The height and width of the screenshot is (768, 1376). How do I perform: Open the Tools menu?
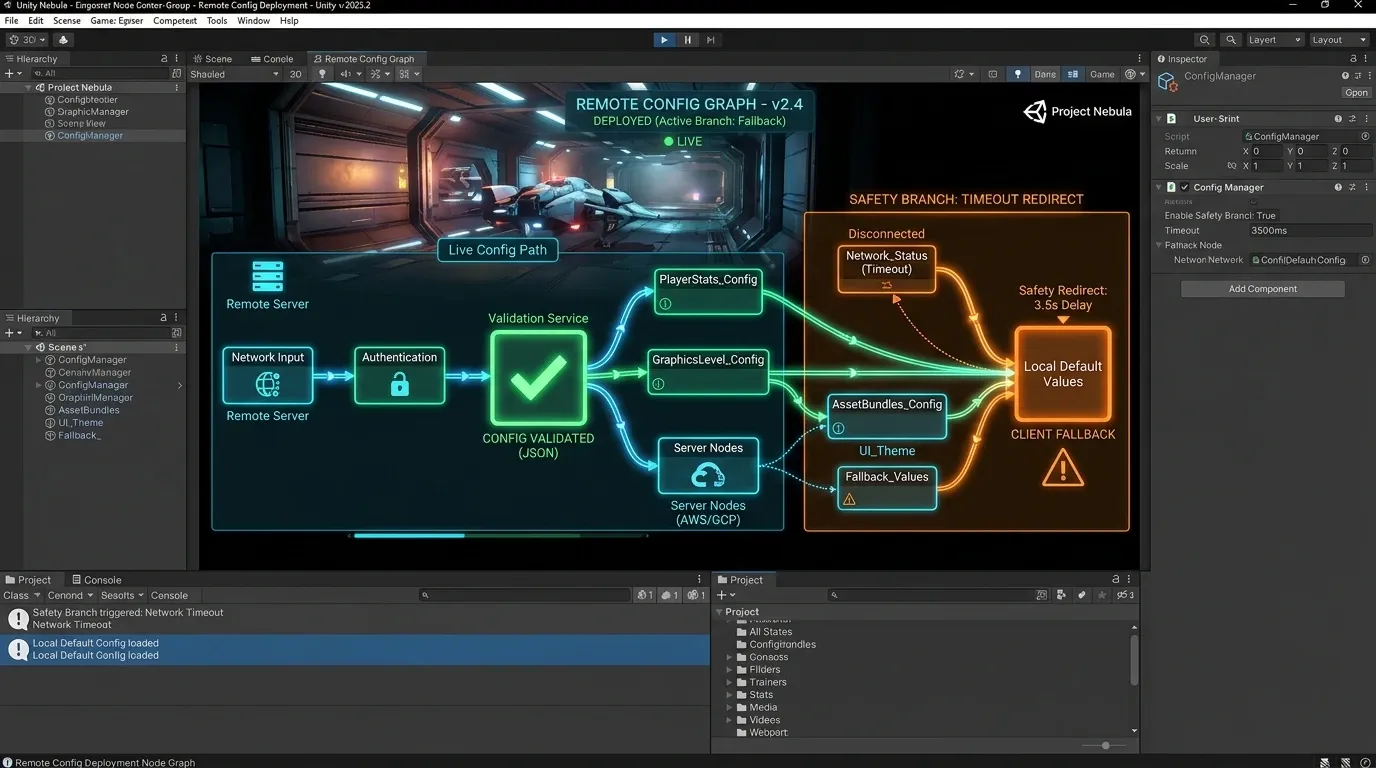click(x=217, y=21)
